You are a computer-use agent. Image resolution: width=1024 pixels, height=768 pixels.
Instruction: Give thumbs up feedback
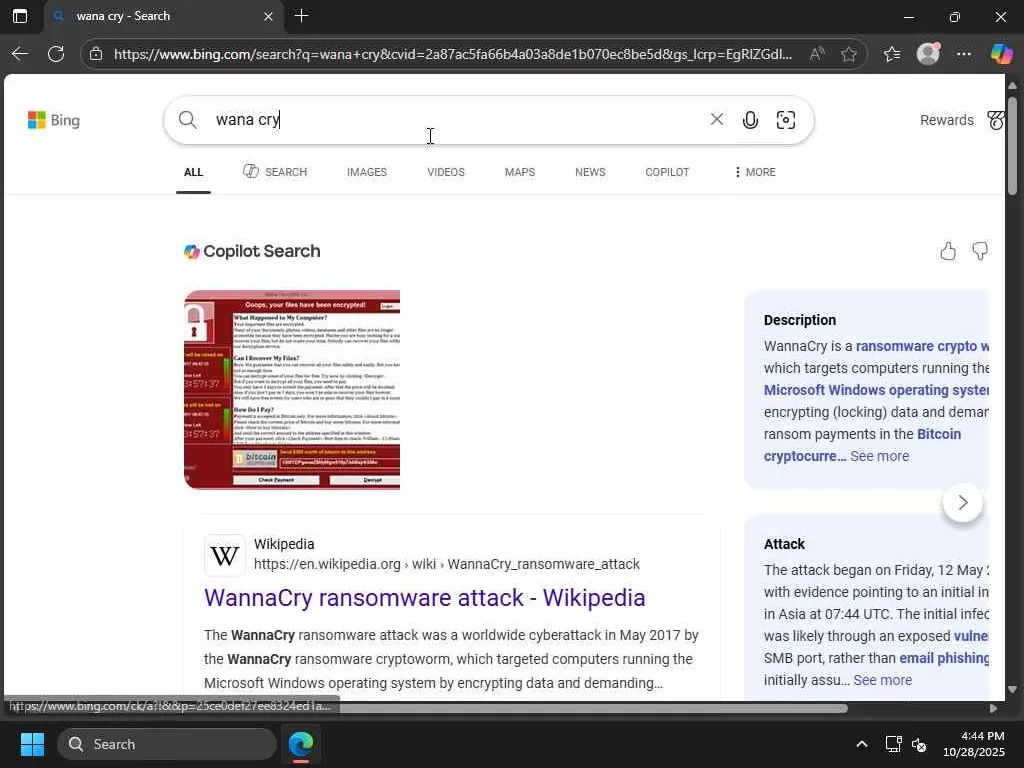[x=948, y=251]
